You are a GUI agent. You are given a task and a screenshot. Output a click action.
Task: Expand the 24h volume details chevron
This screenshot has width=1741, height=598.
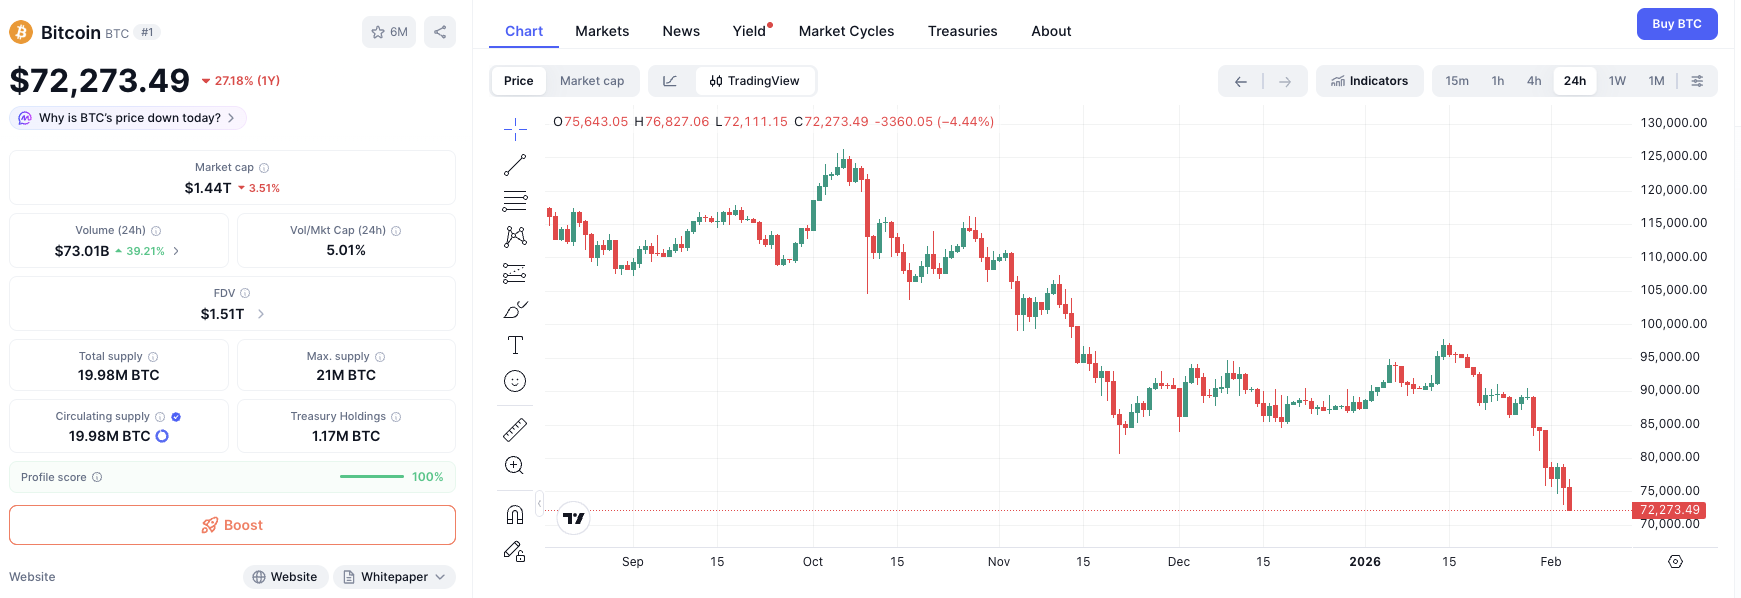[177, 251]
